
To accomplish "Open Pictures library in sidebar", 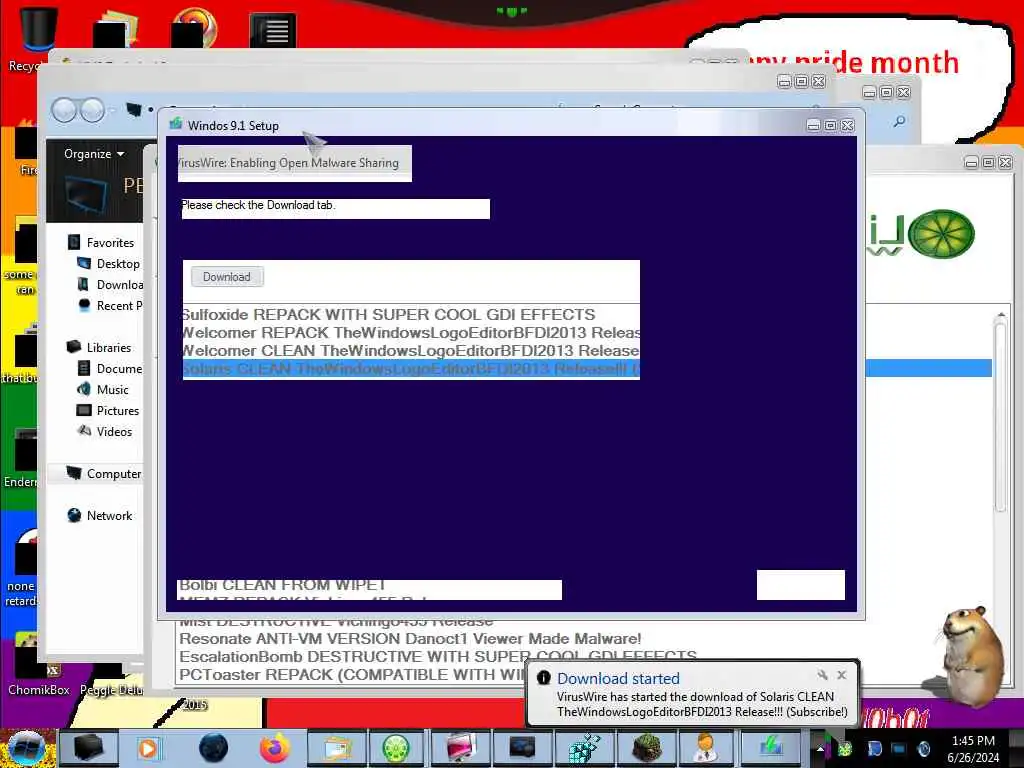I will point(108,410).
